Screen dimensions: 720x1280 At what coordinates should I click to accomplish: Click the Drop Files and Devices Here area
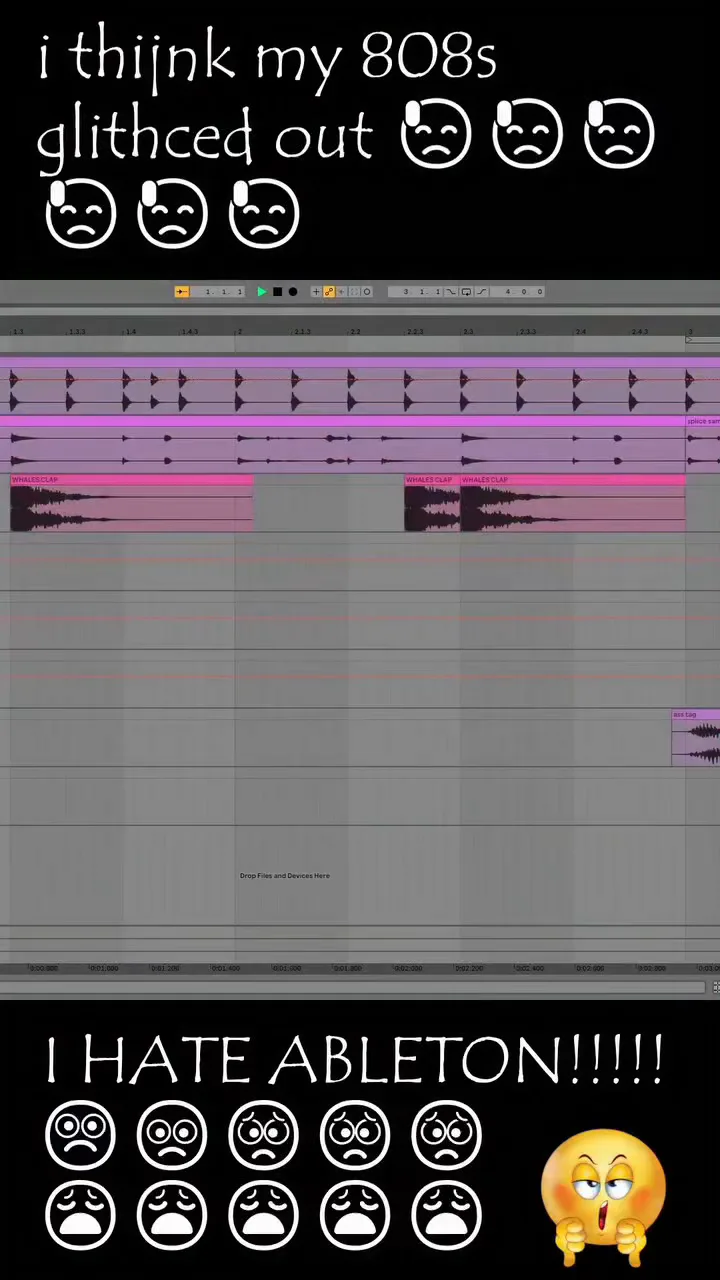285,876
